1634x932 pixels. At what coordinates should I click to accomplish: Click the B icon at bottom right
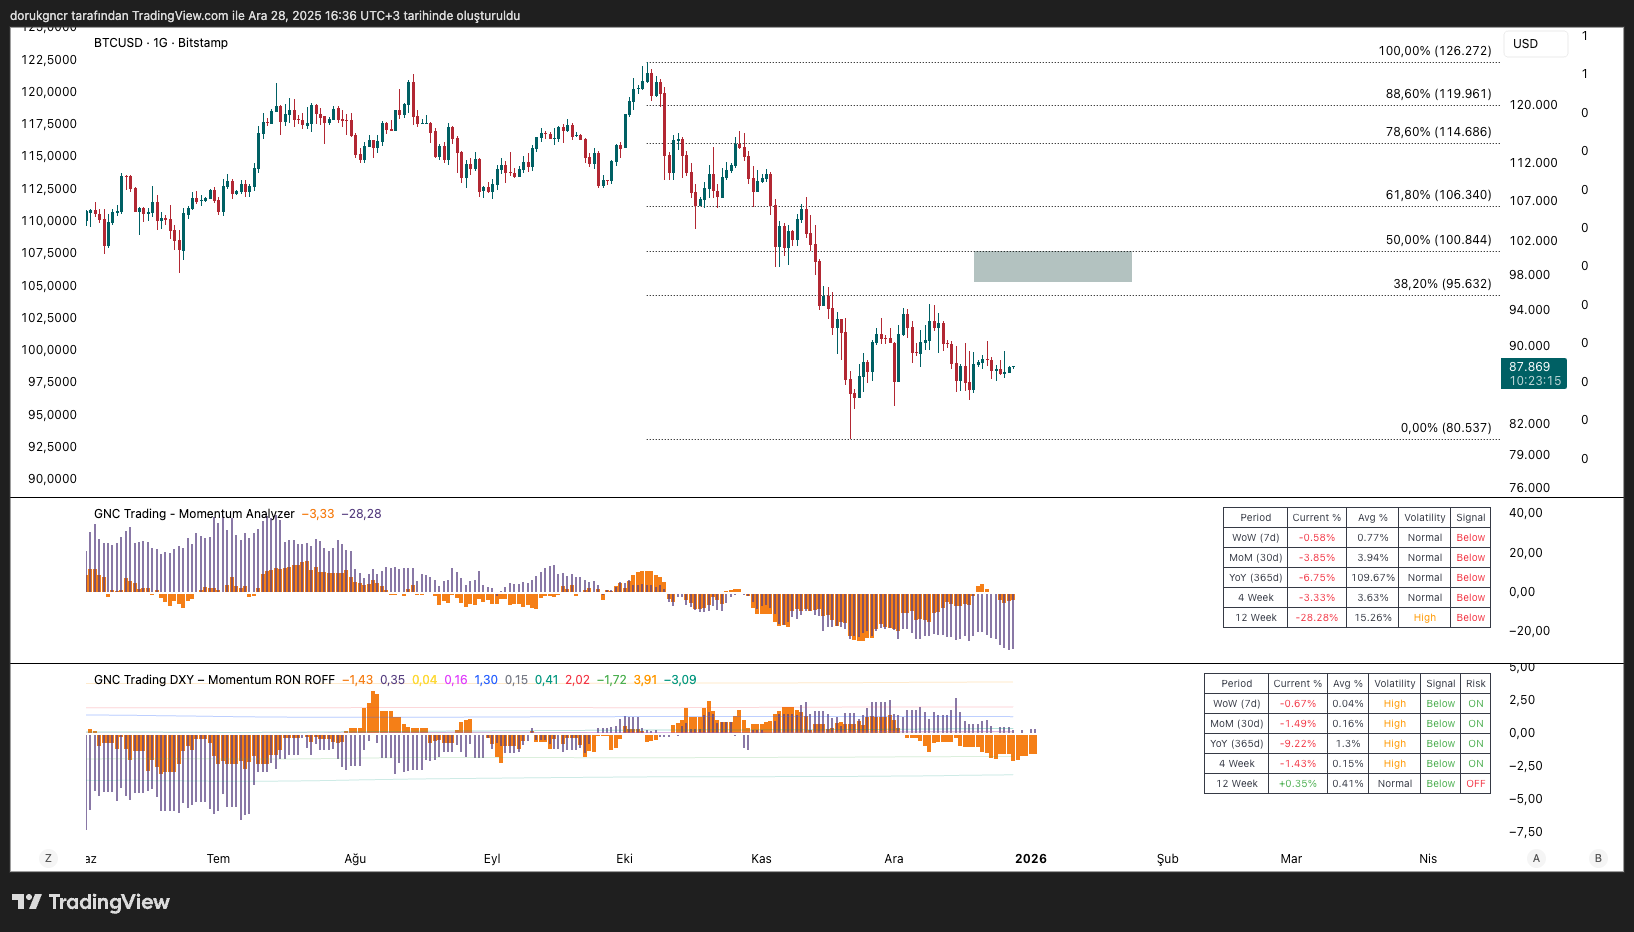pyautogui.click(x=1598, y=858)
